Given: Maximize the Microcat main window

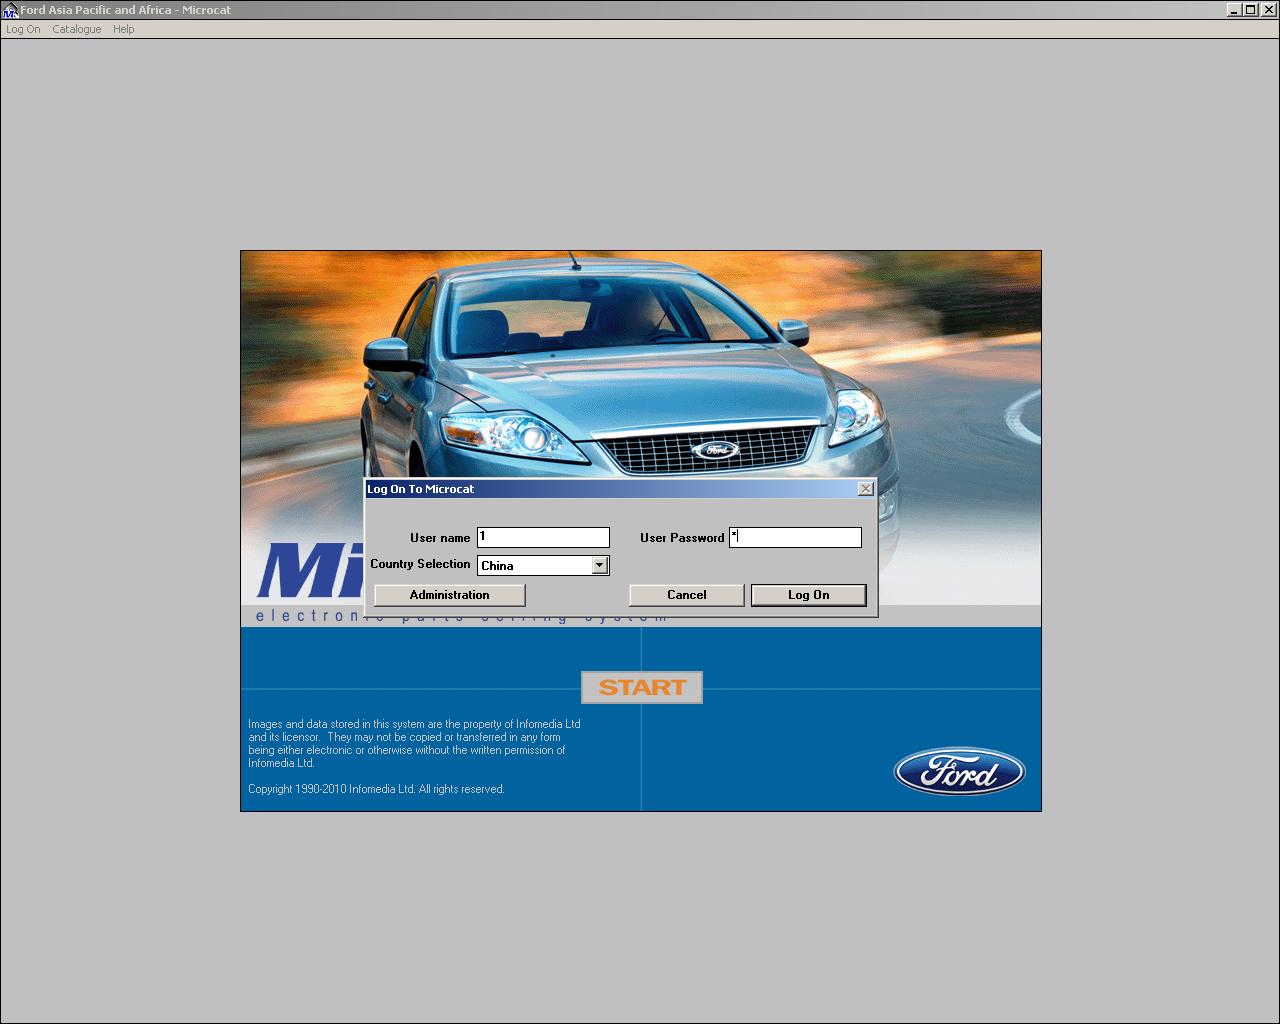Looking at the screenshot, I should 1250,10.
